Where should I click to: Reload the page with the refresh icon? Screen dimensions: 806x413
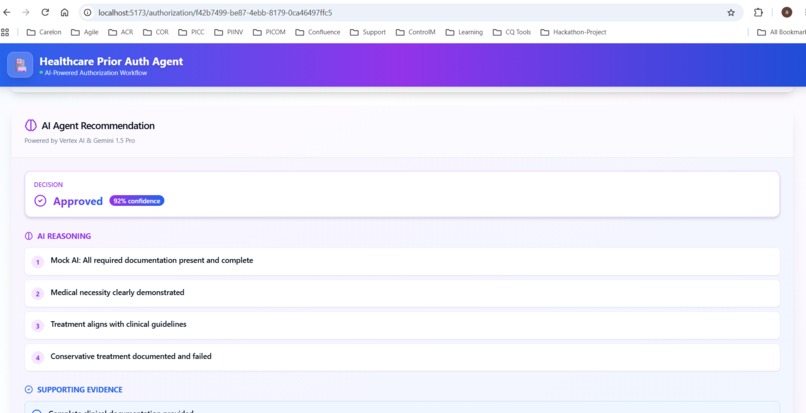45,12
